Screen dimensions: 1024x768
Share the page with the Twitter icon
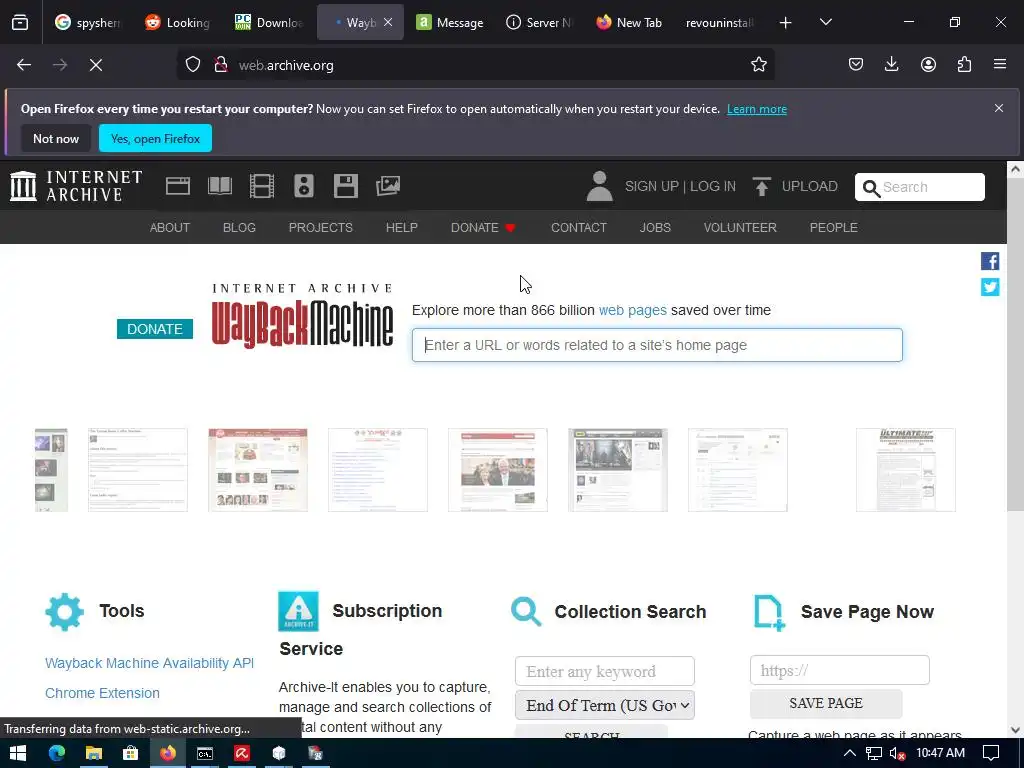(990, 287)
